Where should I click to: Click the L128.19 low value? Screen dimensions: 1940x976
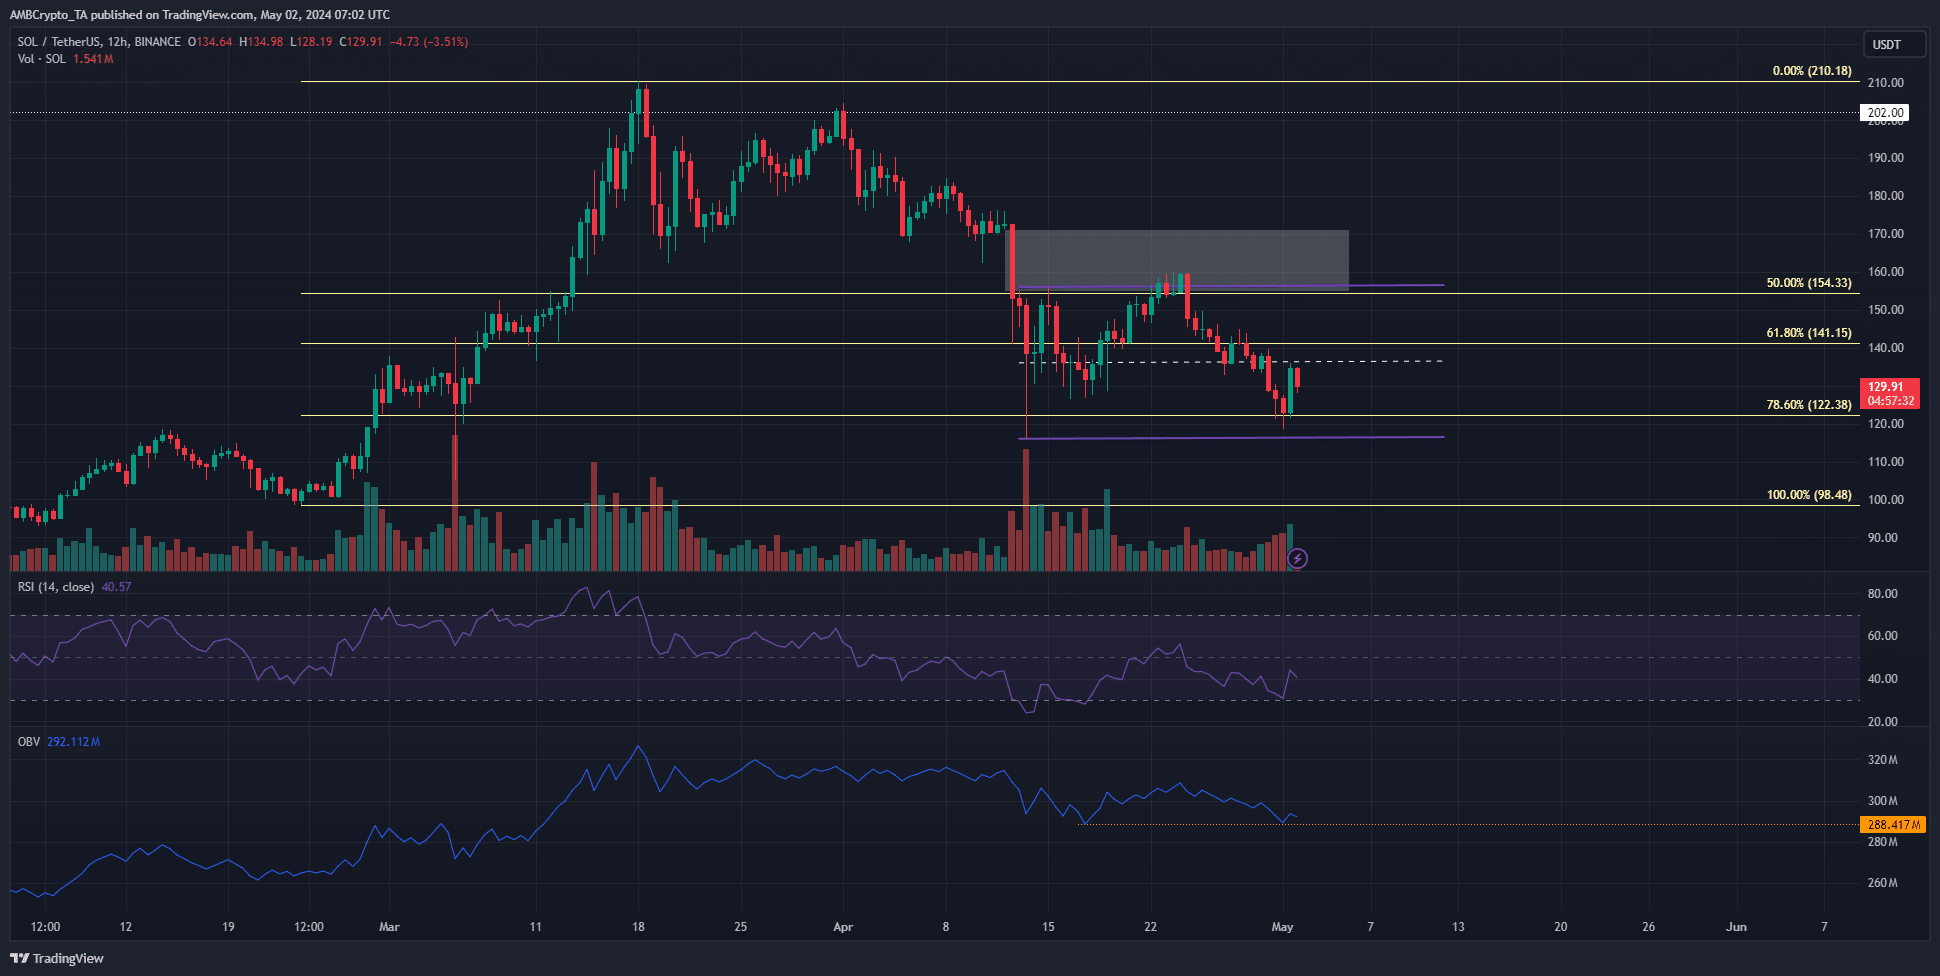(312, 42)
